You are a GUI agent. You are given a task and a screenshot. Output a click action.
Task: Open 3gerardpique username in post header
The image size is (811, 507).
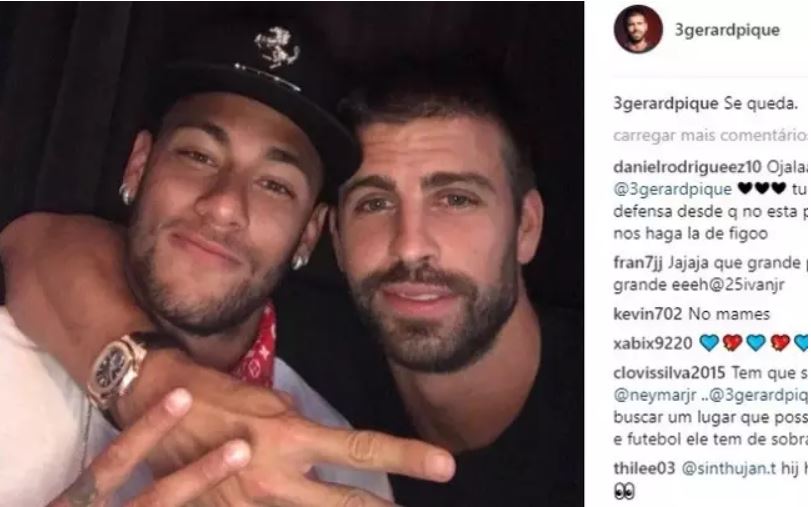click(x=727, y=30)
